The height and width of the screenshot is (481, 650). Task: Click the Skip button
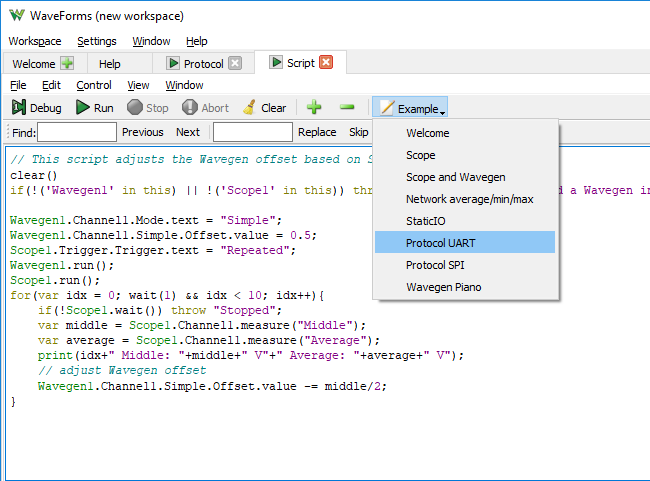click(359, 132)
